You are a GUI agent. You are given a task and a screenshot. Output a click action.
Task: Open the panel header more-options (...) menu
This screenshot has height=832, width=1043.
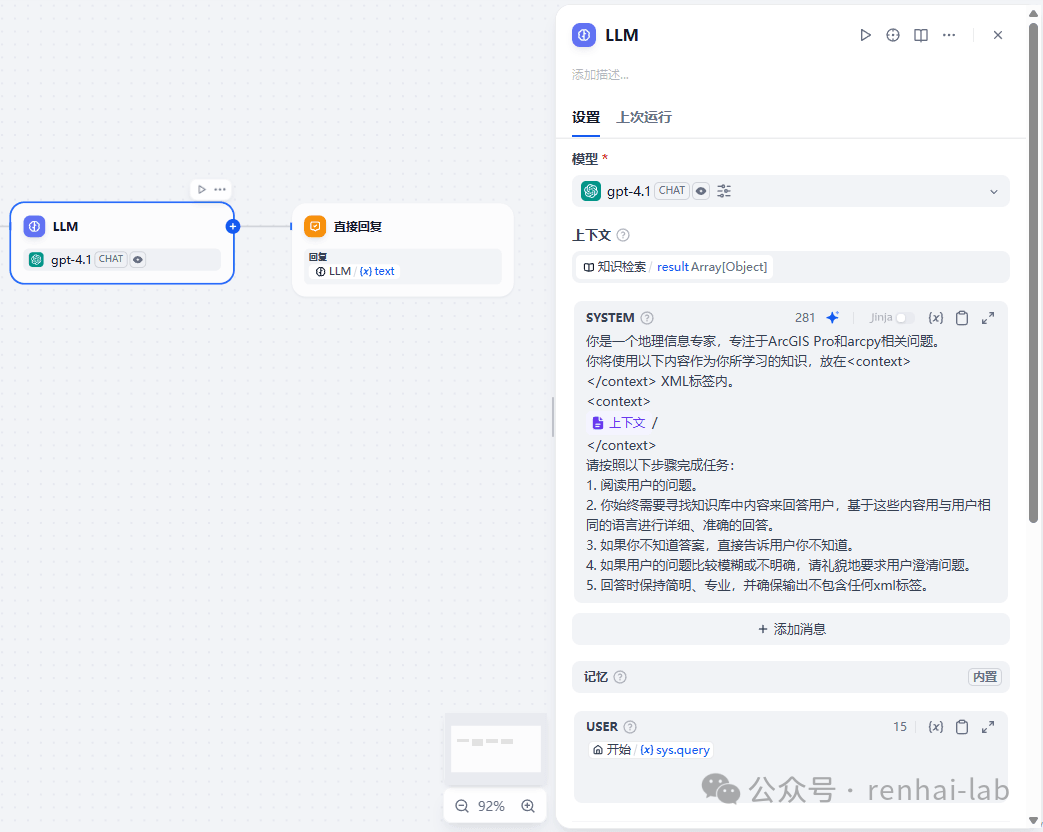pos(948,35)
